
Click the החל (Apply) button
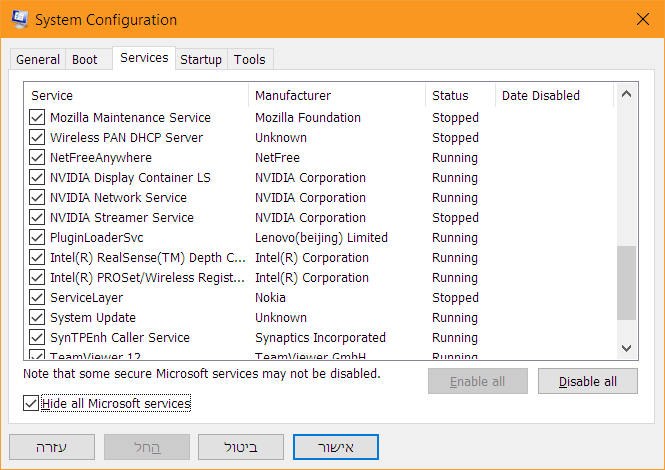(x=147, y=447)
